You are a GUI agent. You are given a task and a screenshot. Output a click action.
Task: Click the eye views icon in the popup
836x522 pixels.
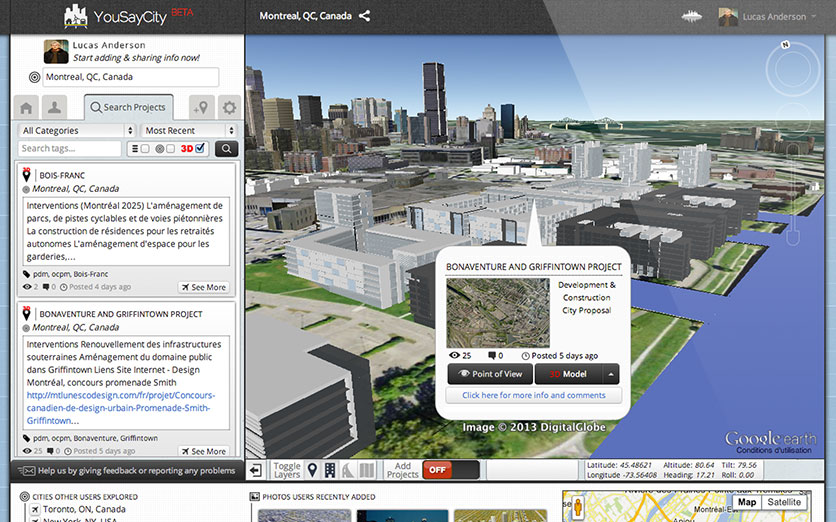pos(454,356)
